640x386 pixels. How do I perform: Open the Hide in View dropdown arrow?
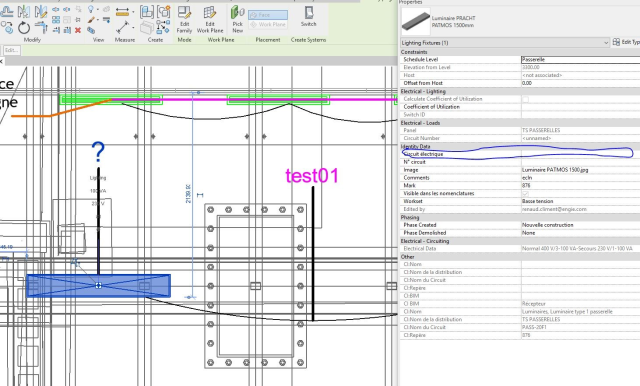[x=98, y=9]
